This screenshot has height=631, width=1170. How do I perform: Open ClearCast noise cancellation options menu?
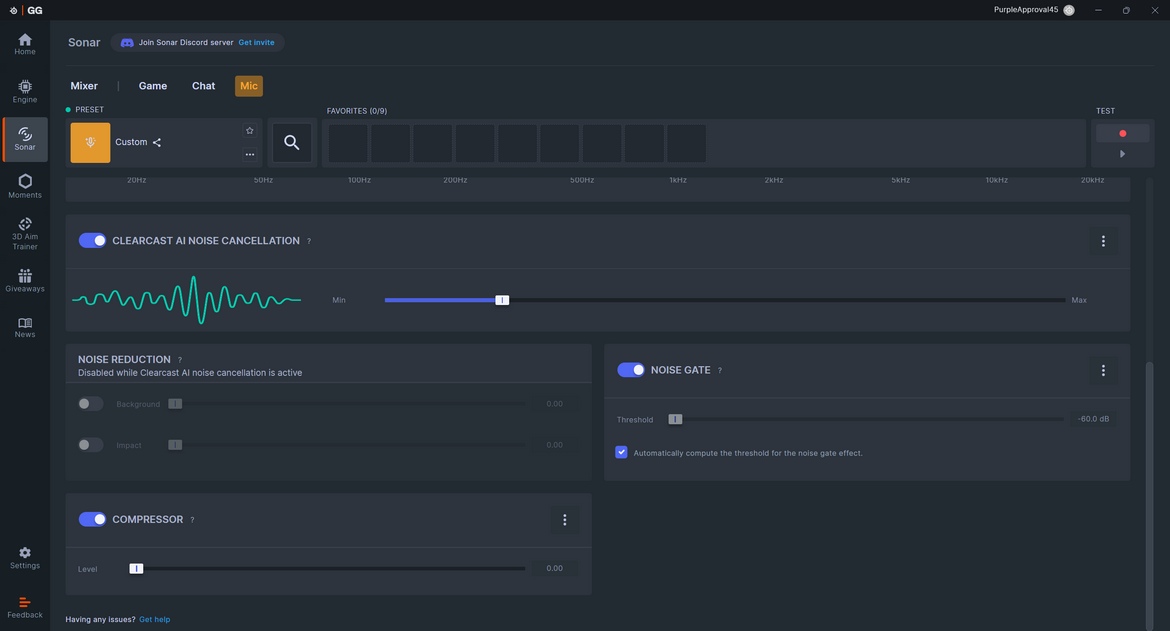[x=1103, y=241]
